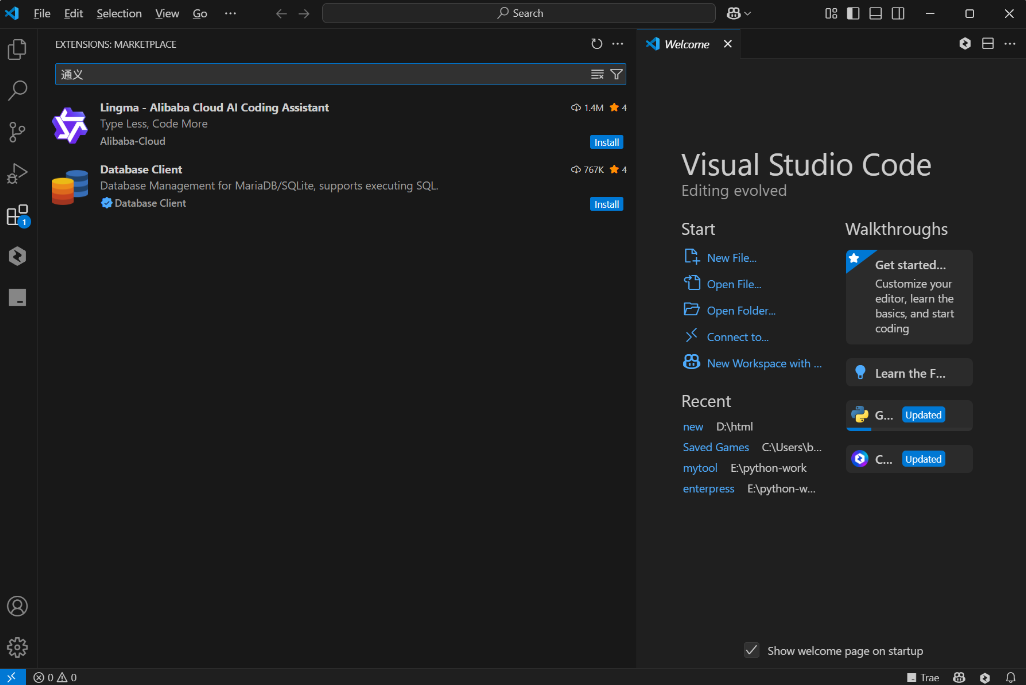Open the Manage gear menu
Screen dimensions: 1026x685
pyautogui.click(x=17, y=647)
